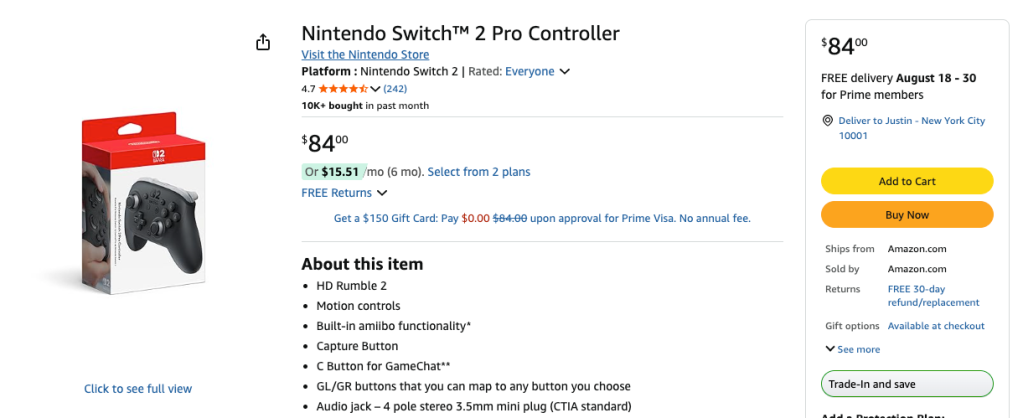Viewport: 1023px width, 418px height.
Task: Expand the star rating breakdown chevron
Action: [x=375, y=89]
